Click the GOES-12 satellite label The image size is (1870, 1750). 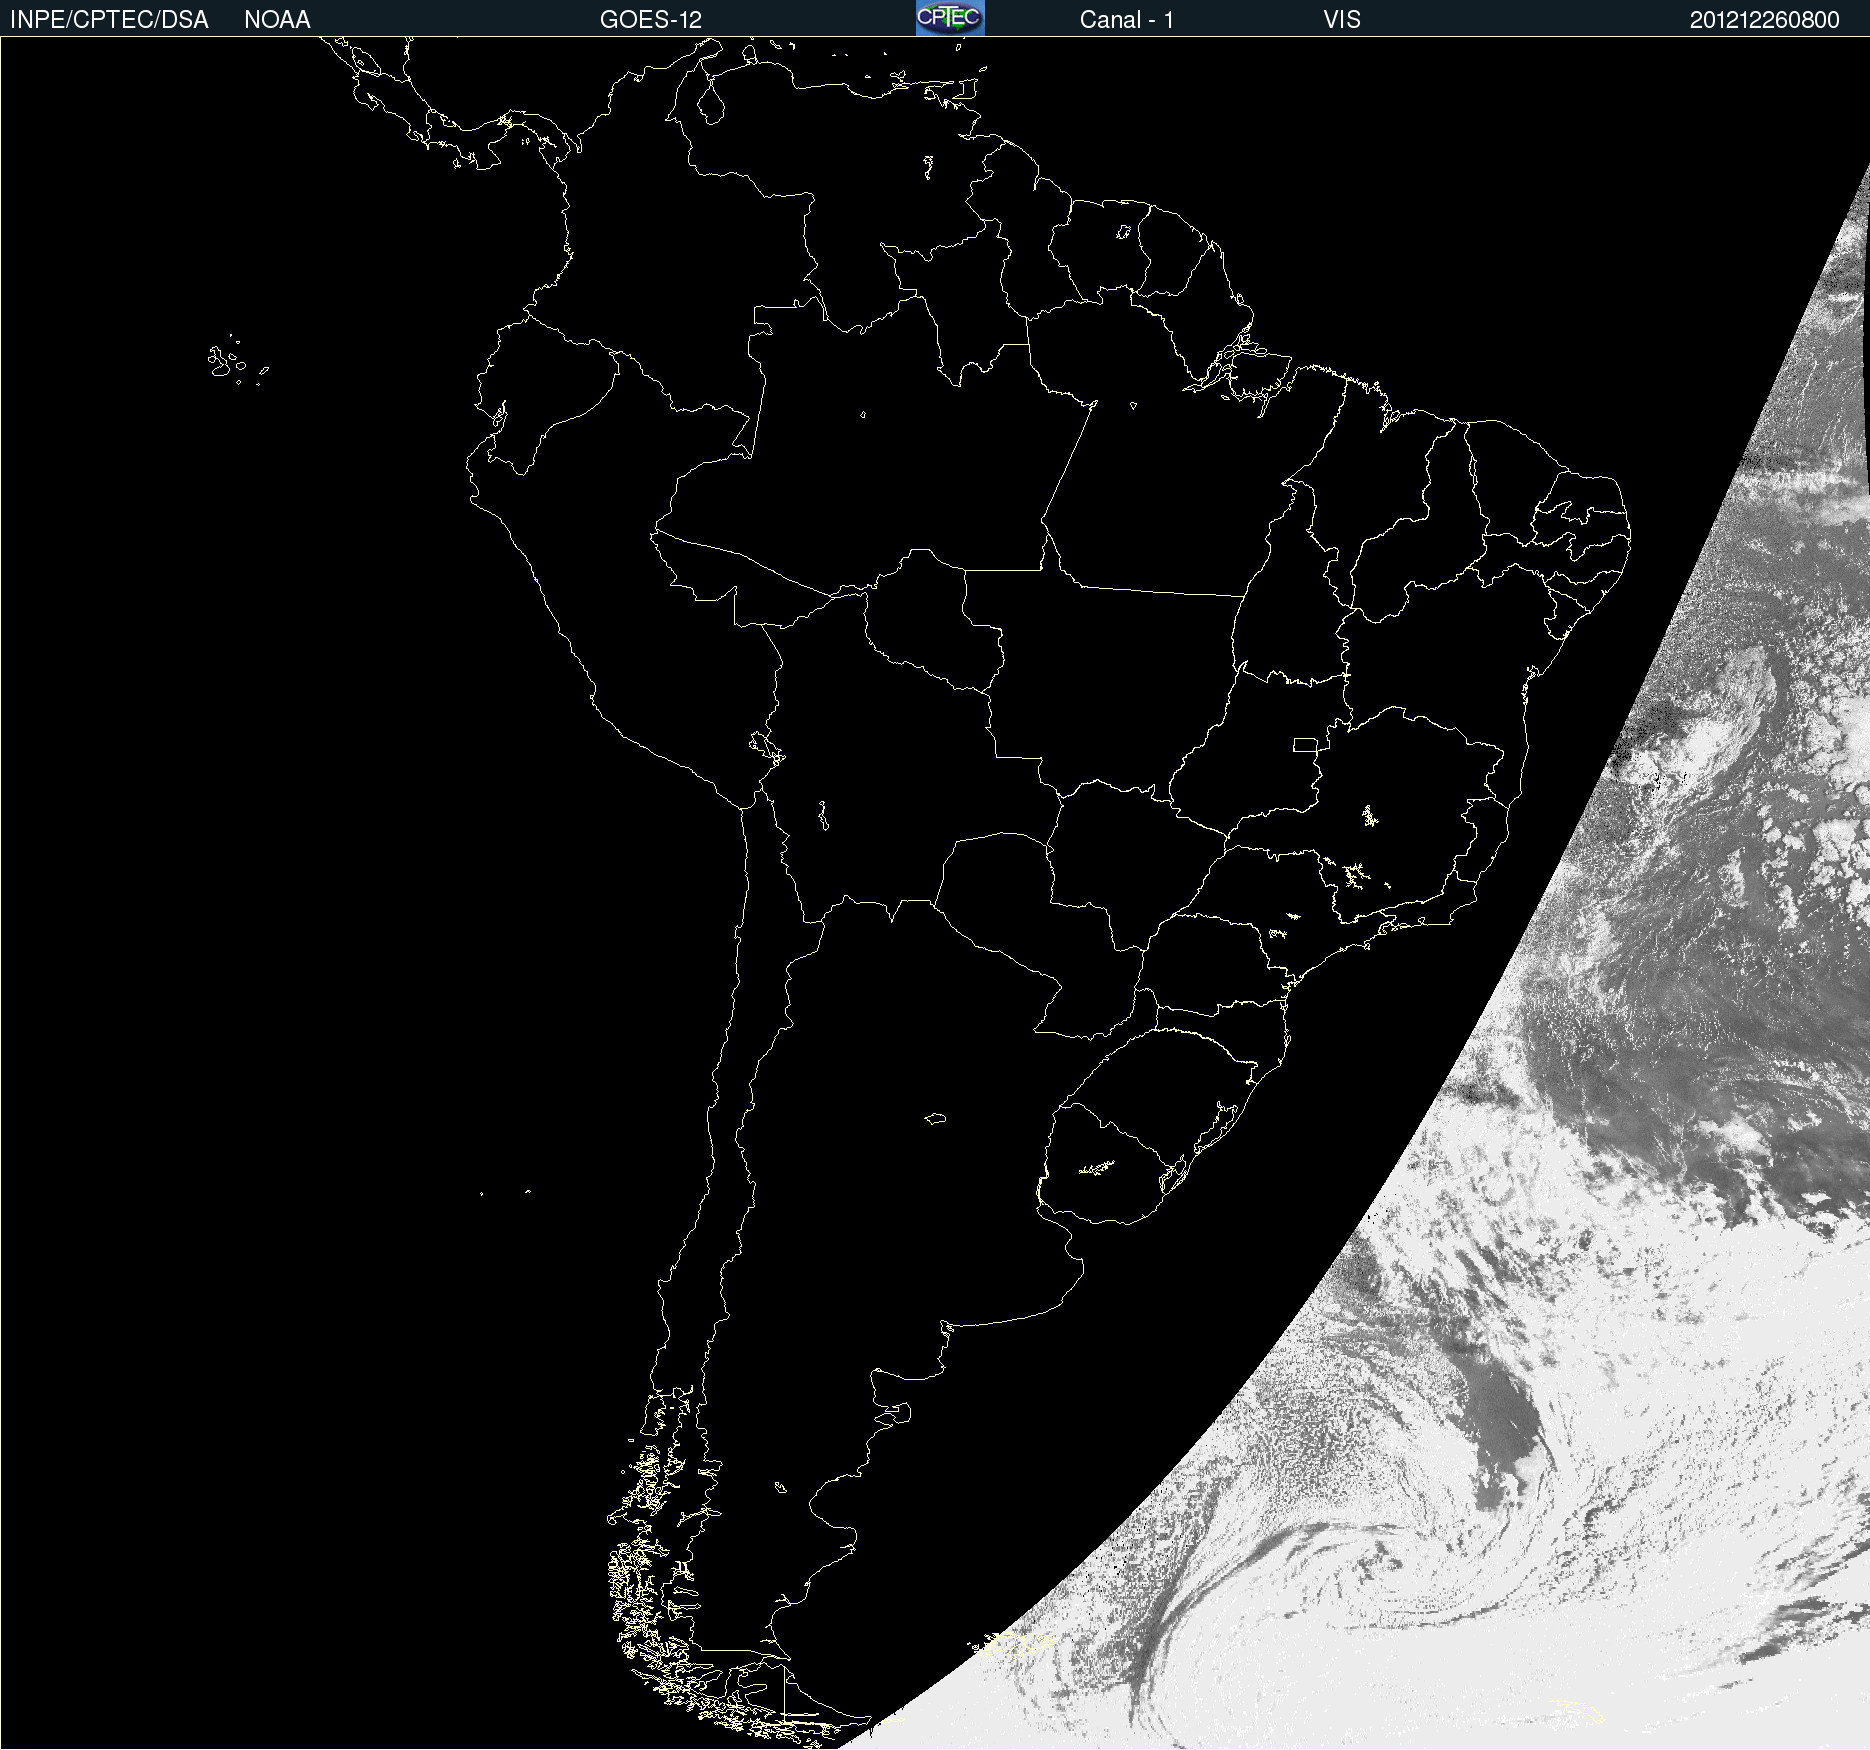tap(651, 20)
